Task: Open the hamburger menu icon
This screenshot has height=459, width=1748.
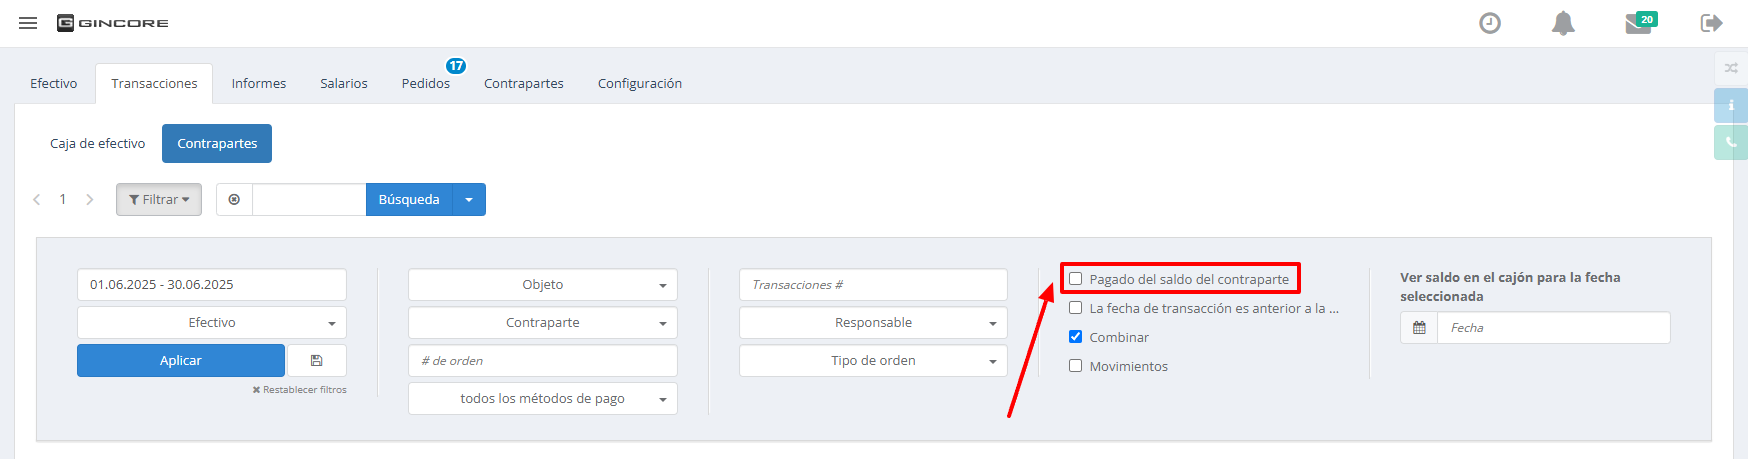Action: (x=28, y=23)
